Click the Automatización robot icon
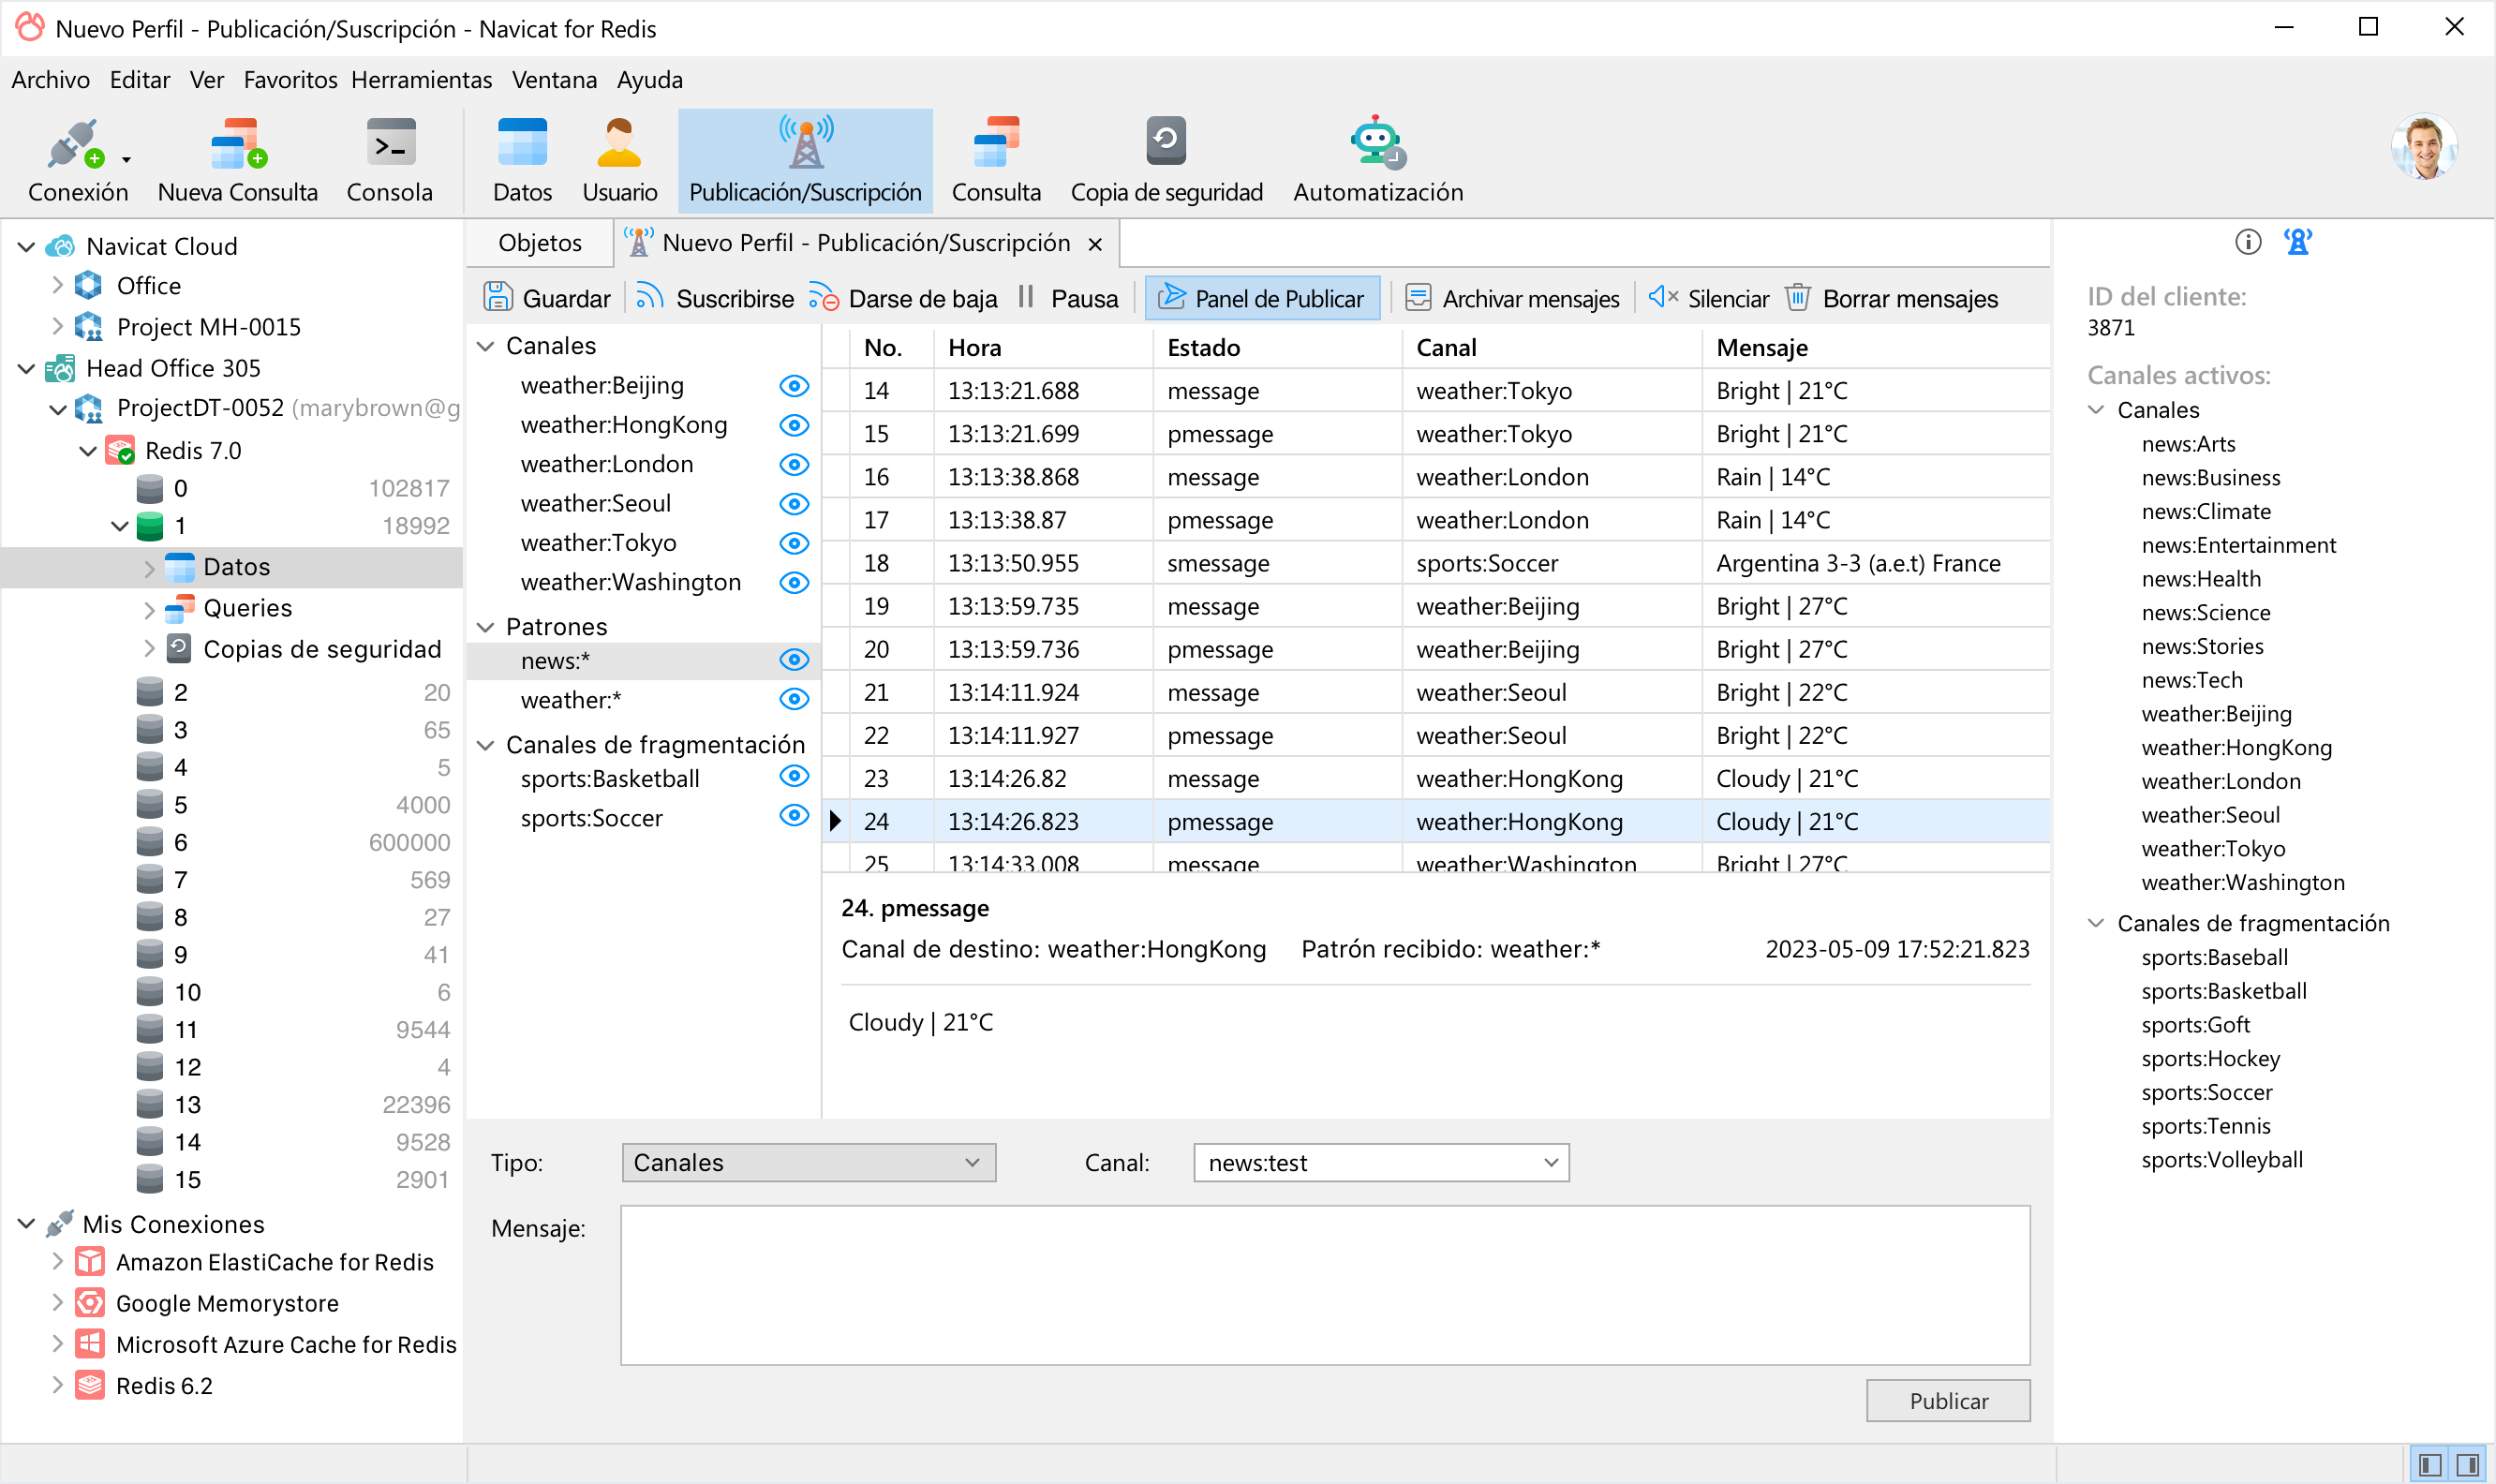The image size is (2496, 1484). click(x=1376, y=143)
